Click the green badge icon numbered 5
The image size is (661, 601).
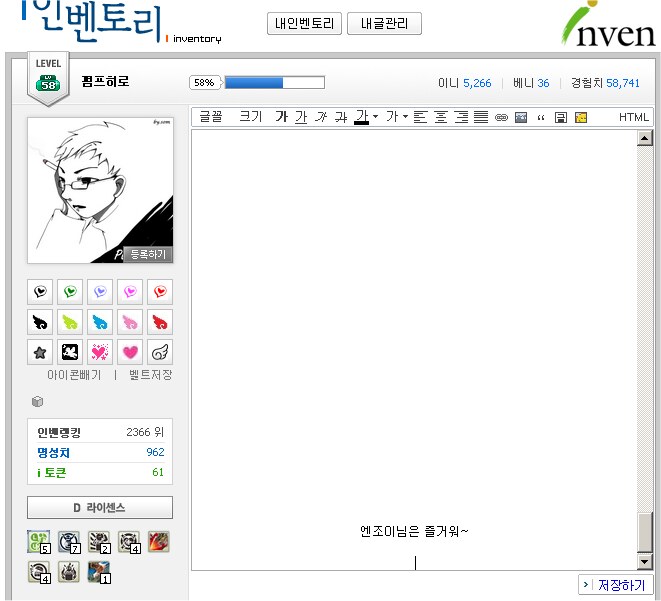[39, 542]
